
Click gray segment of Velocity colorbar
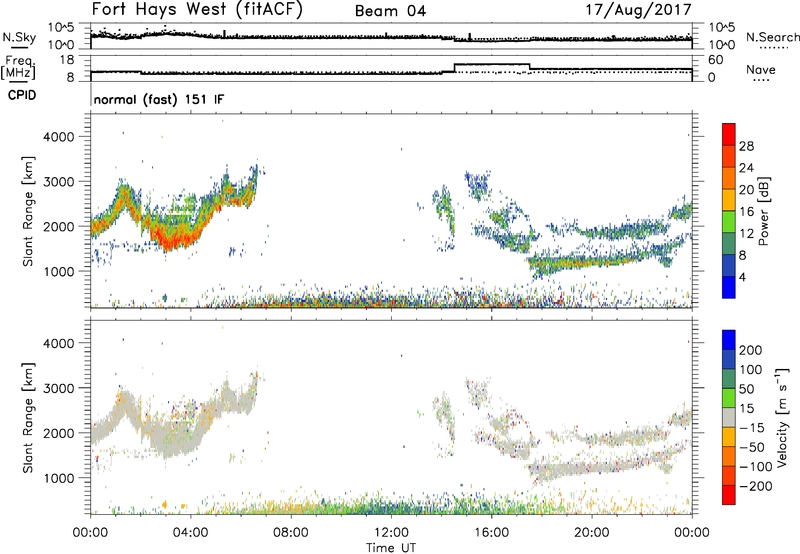tap(729, 417)
